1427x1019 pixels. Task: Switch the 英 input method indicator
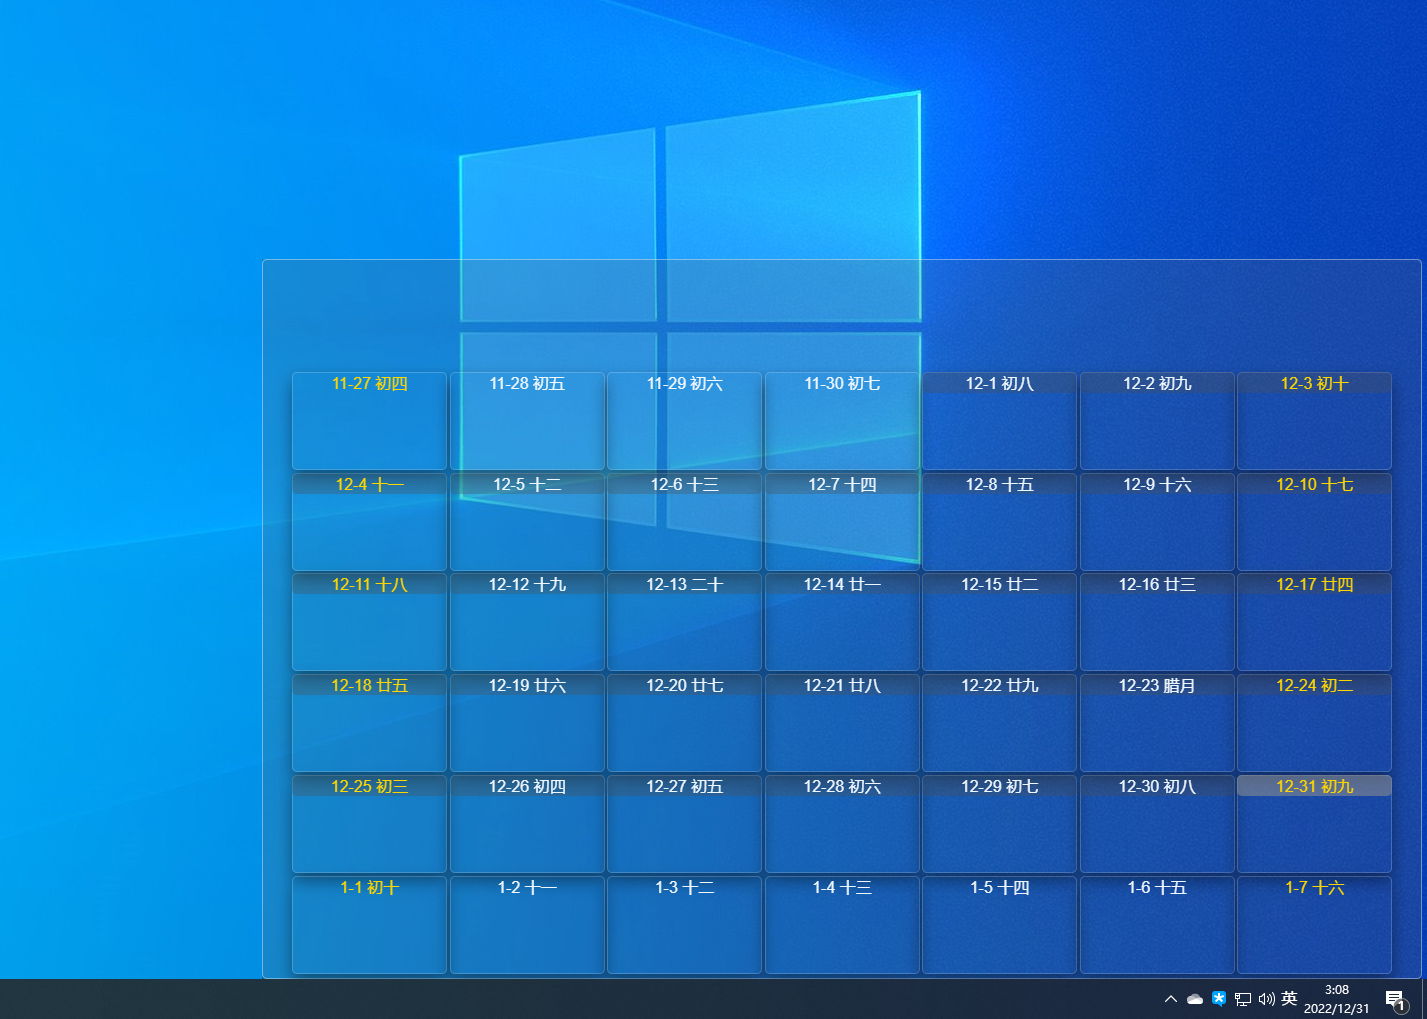(1289, 998)
